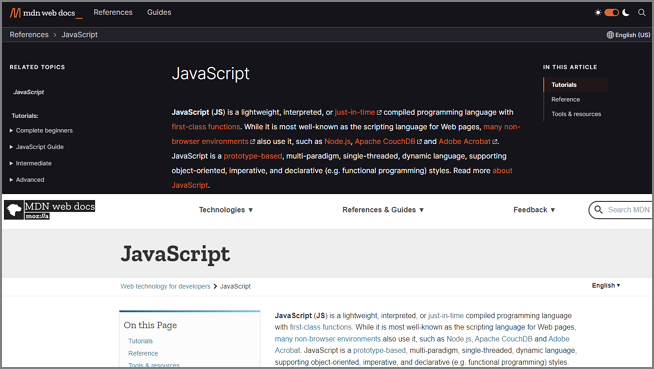Open the blue first-class functions link
The height and width of the screenshot is (369, 654).
(321, 327)
